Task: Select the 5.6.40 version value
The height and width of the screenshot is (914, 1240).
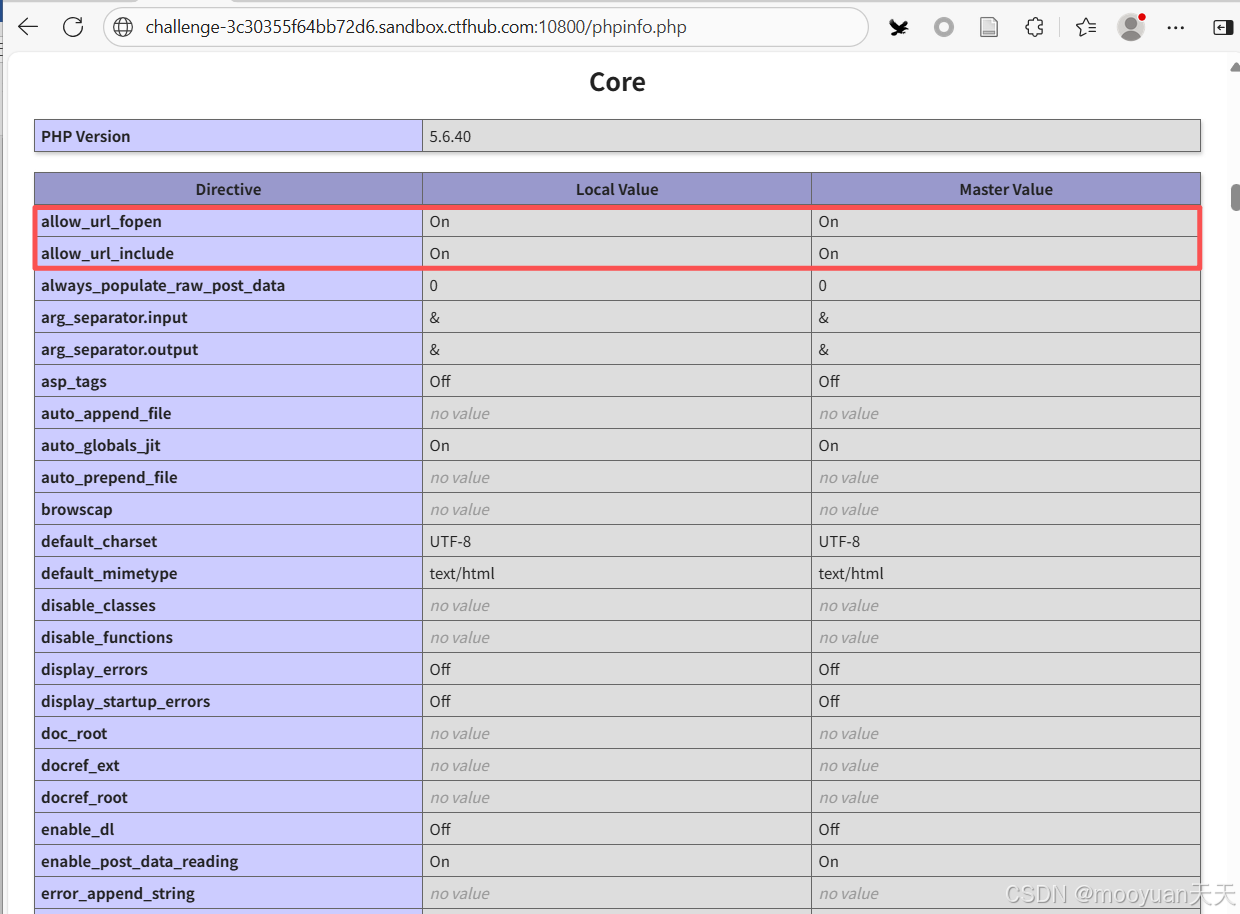Action: pos(450,136)
